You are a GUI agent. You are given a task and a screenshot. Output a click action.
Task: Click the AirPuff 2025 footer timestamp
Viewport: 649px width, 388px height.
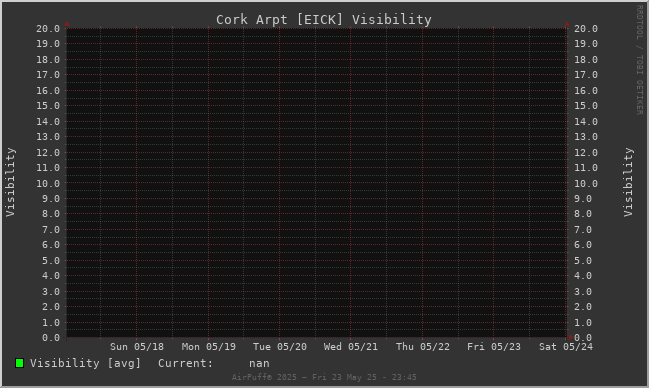click(324, 377)
